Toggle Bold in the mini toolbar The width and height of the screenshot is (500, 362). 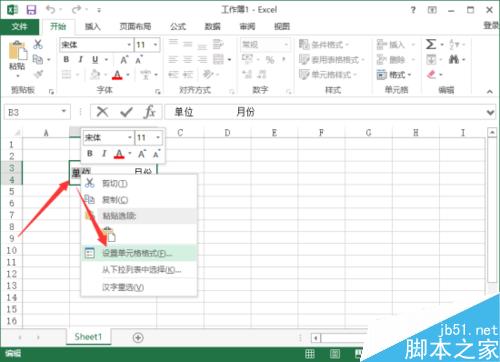(x=90, y=154)
